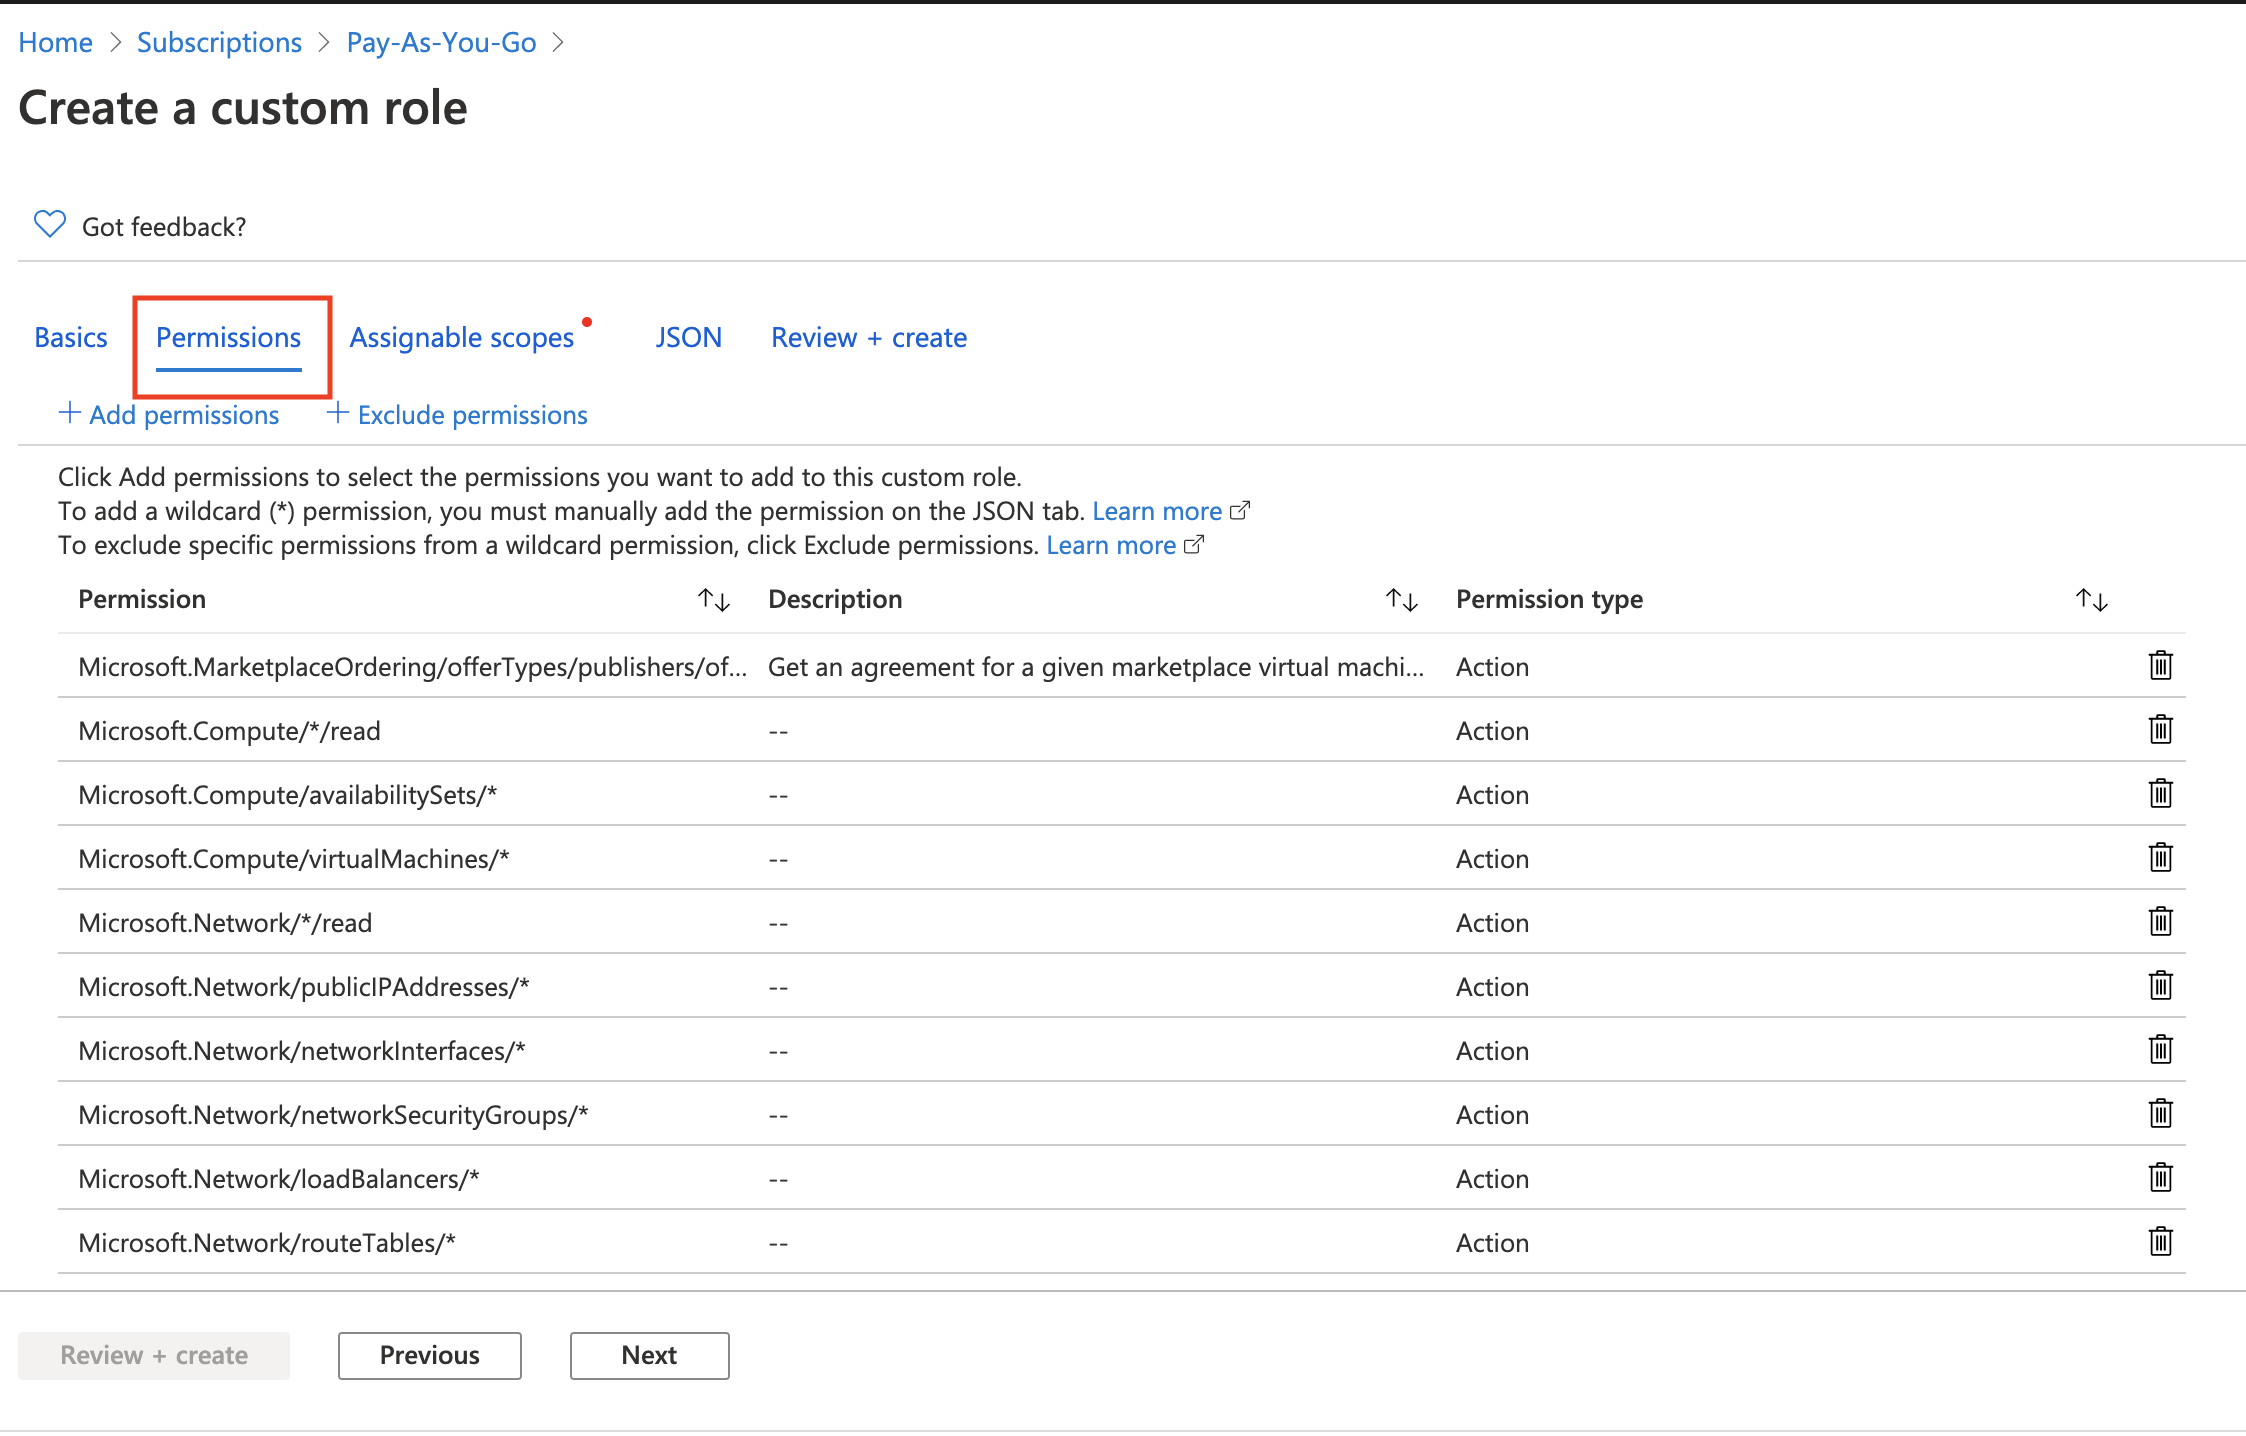
Task: Trash the Microsoft.Network/publicIPAddresses/* row
Action: click(x=2160, y=986)
